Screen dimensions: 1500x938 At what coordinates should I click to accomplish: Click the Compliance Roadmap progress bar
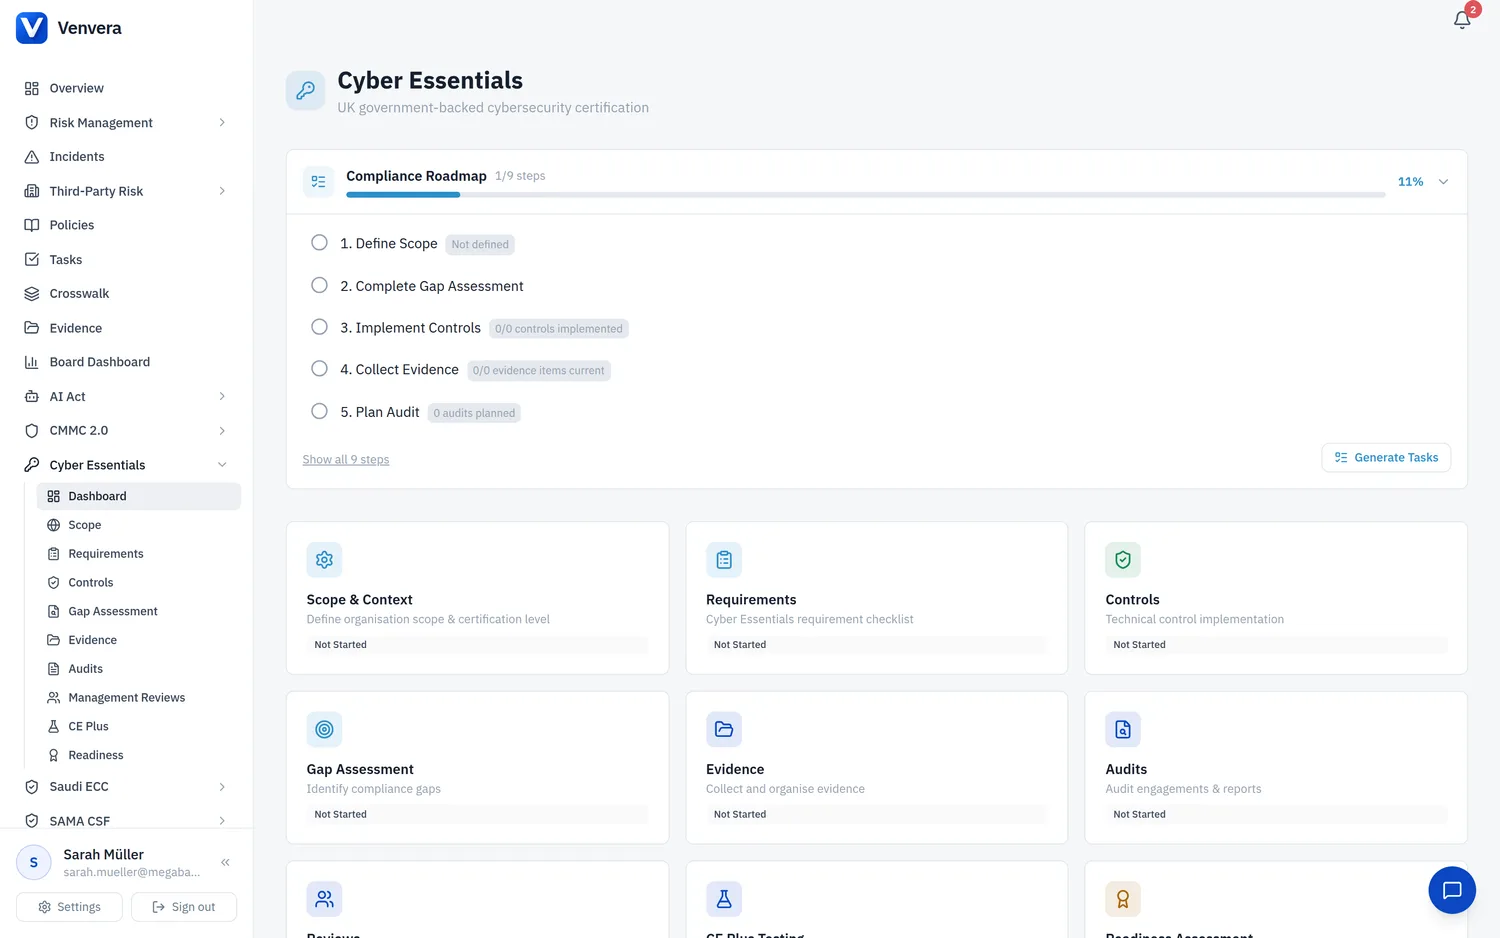(866, 194)
